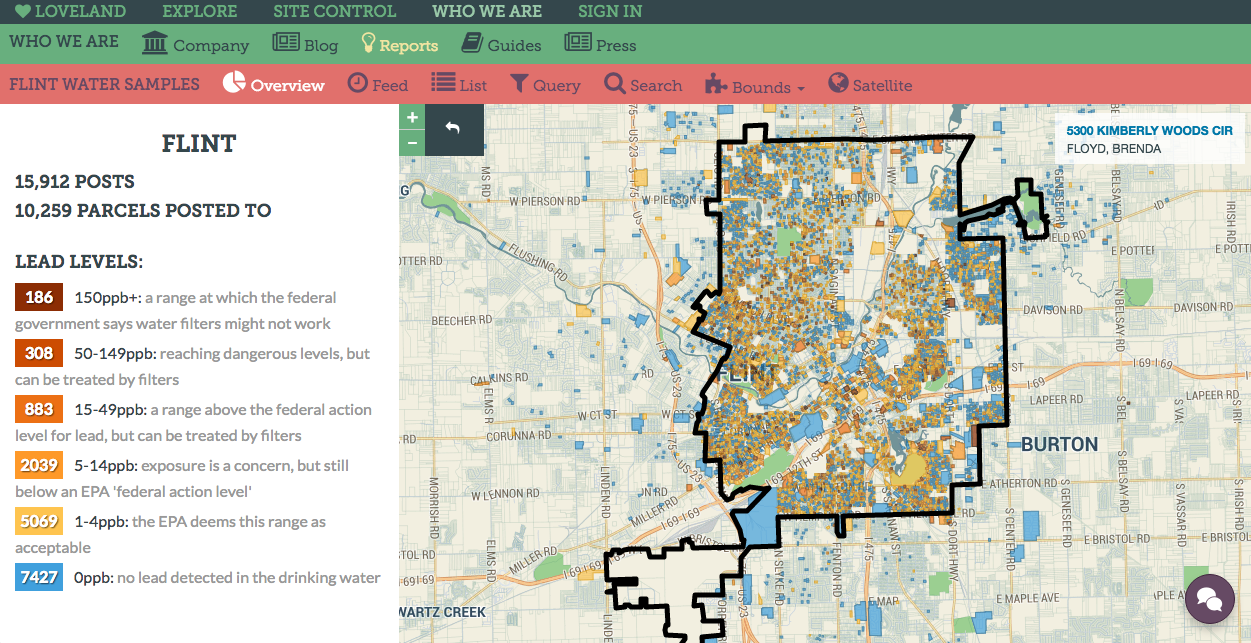The height and width of the screenshot is (643, 1251).
Task: Click the Sign In link
Action: click(x=609, y=12)
